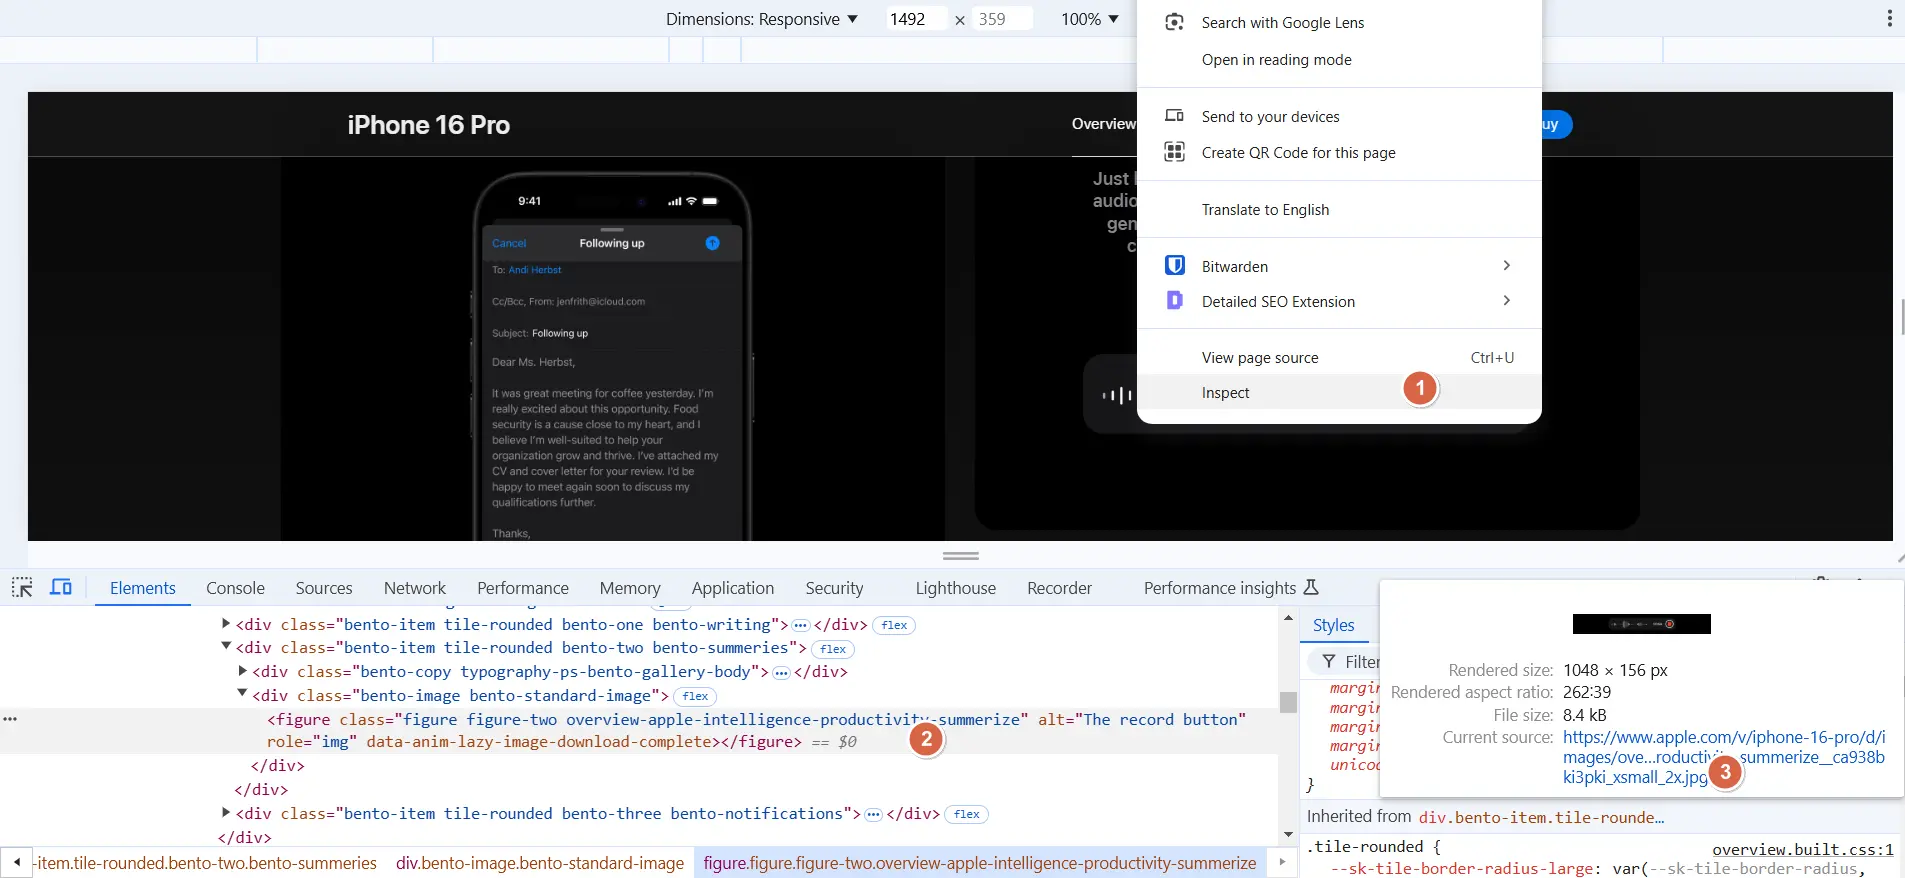Edit the viewport height field 359
This screenshot has width=1905, height=878.
click(1001, 19)
